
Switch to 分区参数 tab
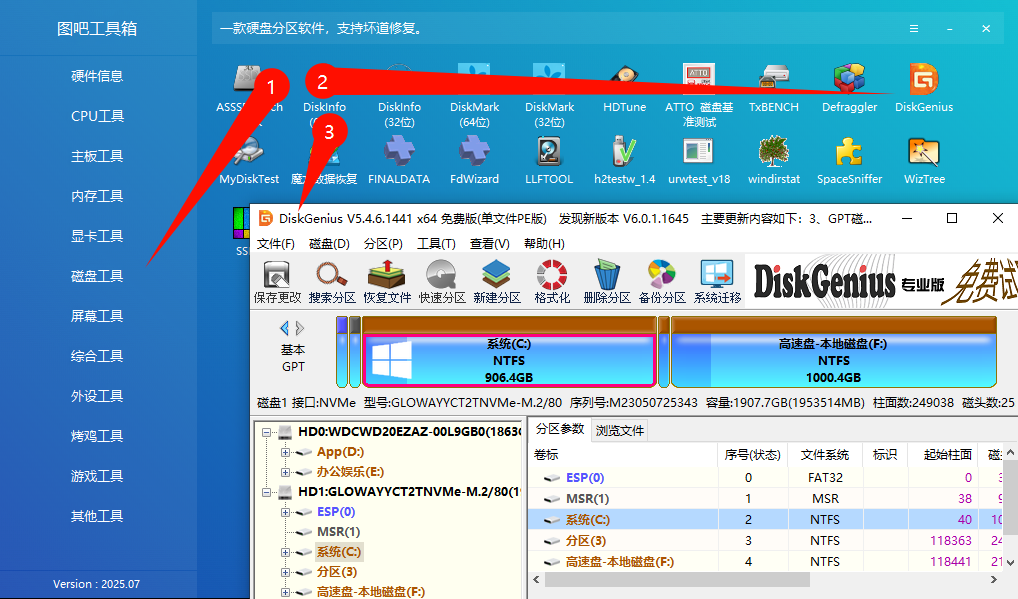point(560,430)
